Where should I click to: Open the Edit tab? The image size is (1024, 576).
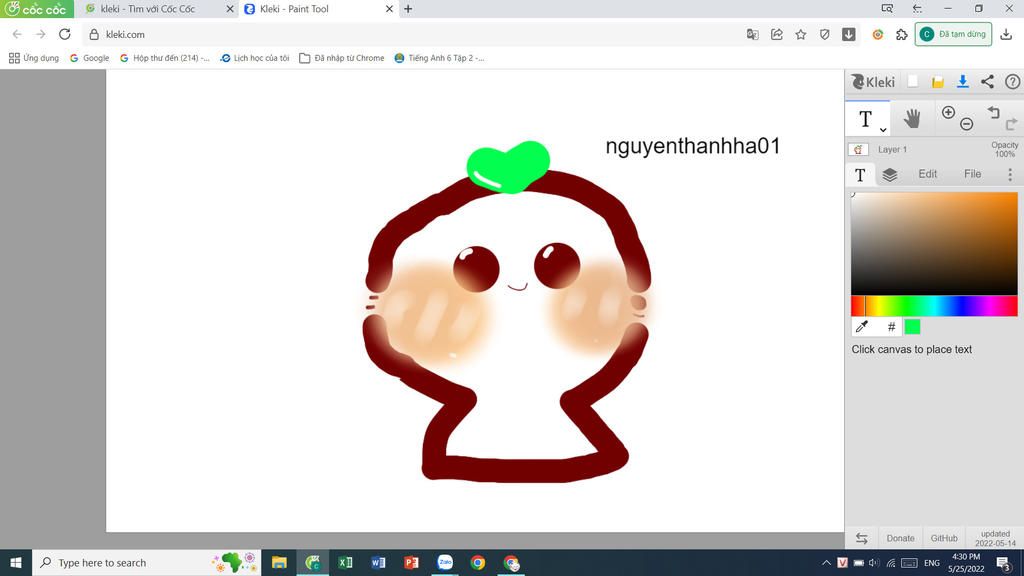click(927, 174)
